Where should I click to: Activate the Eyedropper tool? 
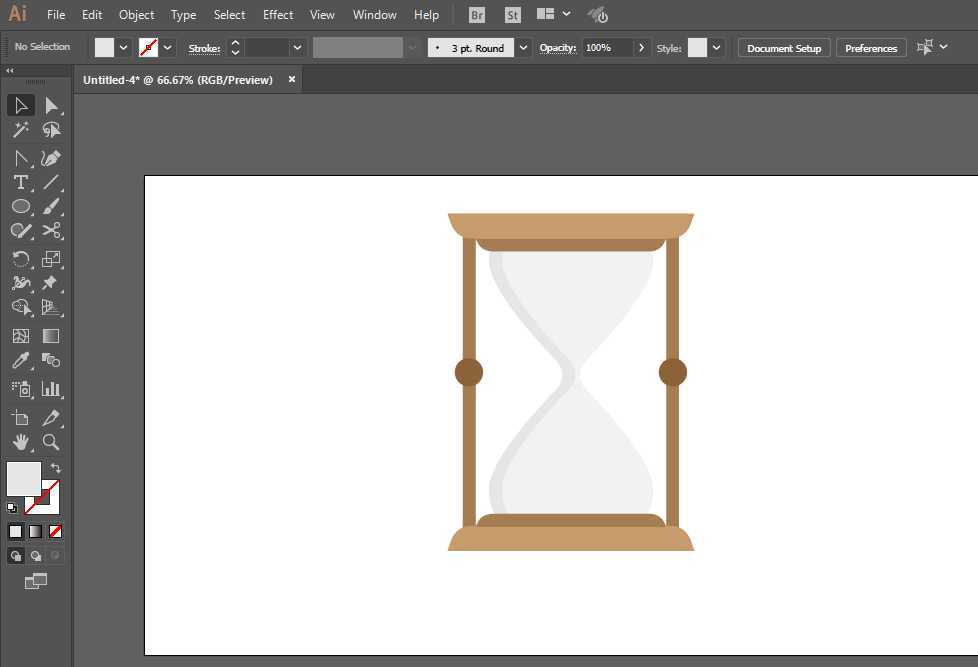pos(20,361)
